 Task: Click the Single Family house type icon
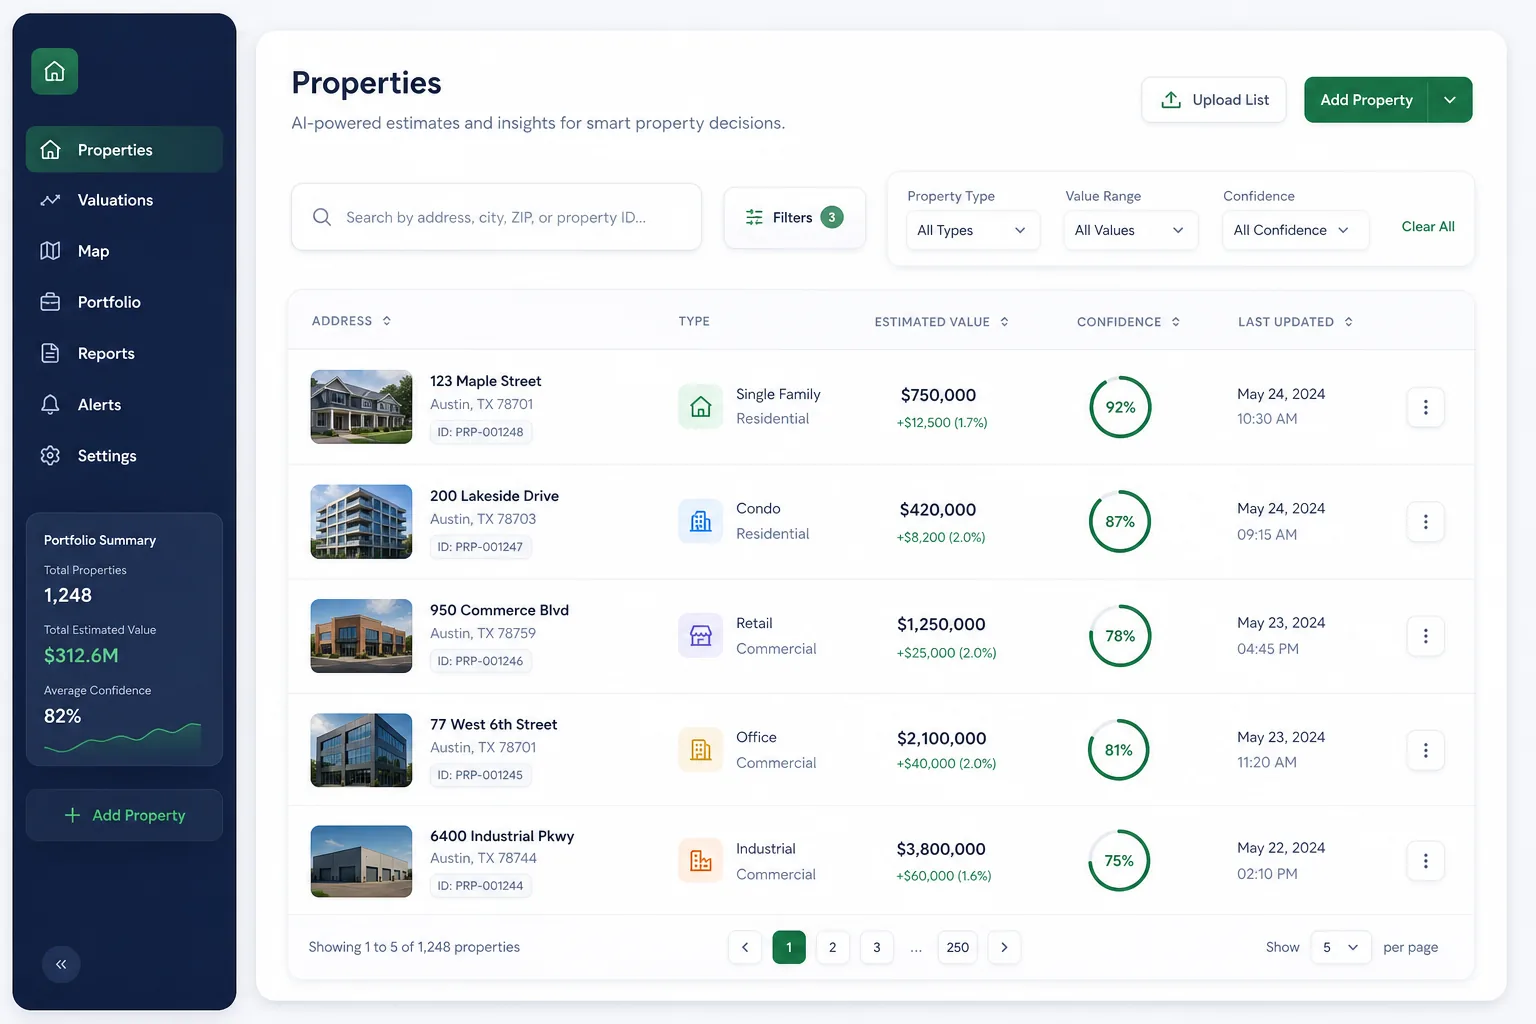coord(701,407)
